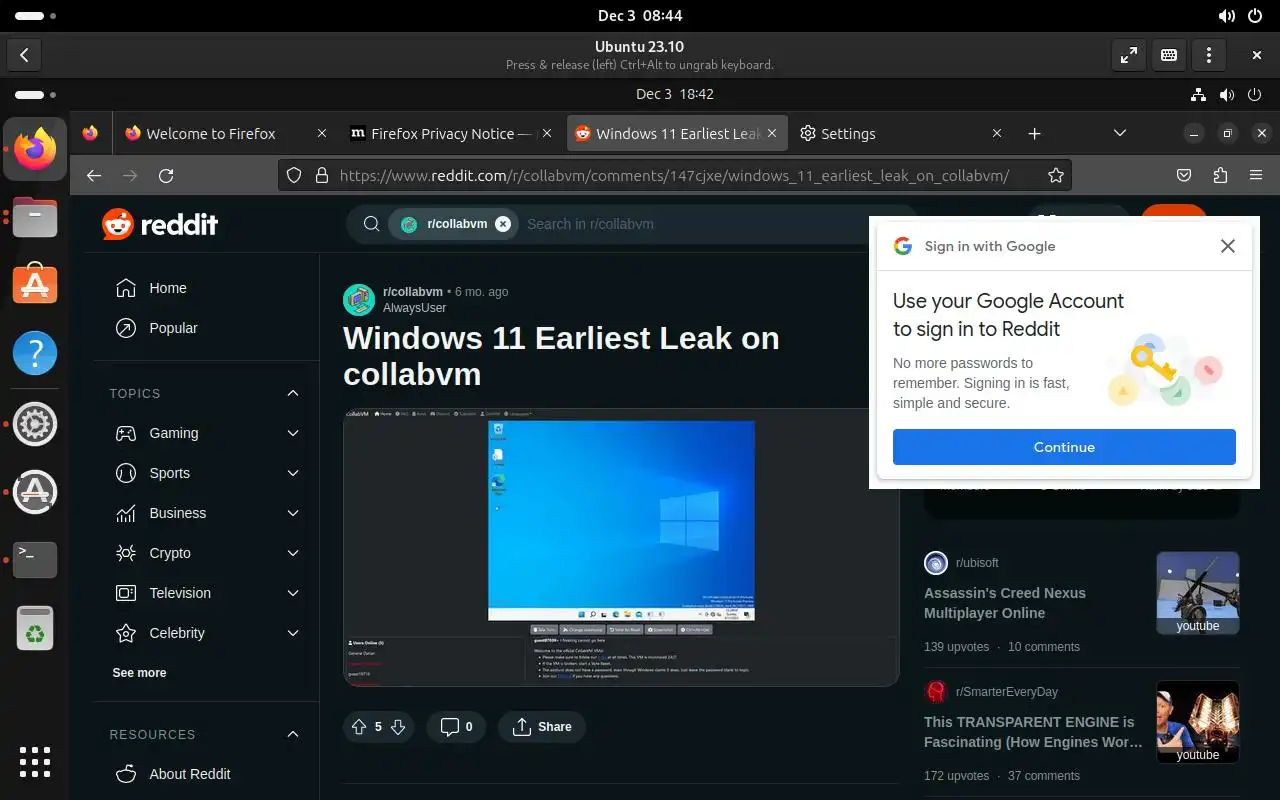Image resolution: width=1280 pixels, height=800 pixels.
Task: Close the Sign in with Google popup
Action: pyautogui.click(x=1228, y=246)
